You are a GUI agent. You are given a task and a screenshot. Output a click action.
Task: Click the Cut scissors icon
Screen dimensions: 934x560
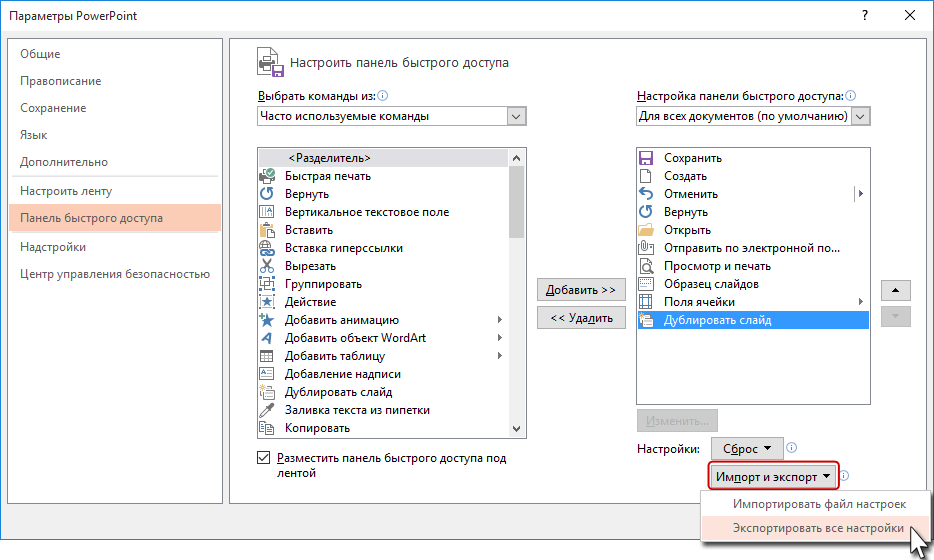[267, 266]
